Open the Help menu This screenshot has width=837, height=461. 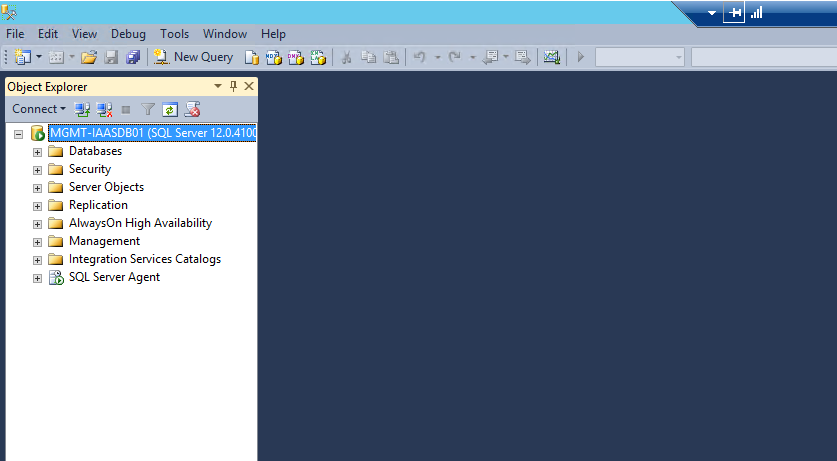[273, 34]
